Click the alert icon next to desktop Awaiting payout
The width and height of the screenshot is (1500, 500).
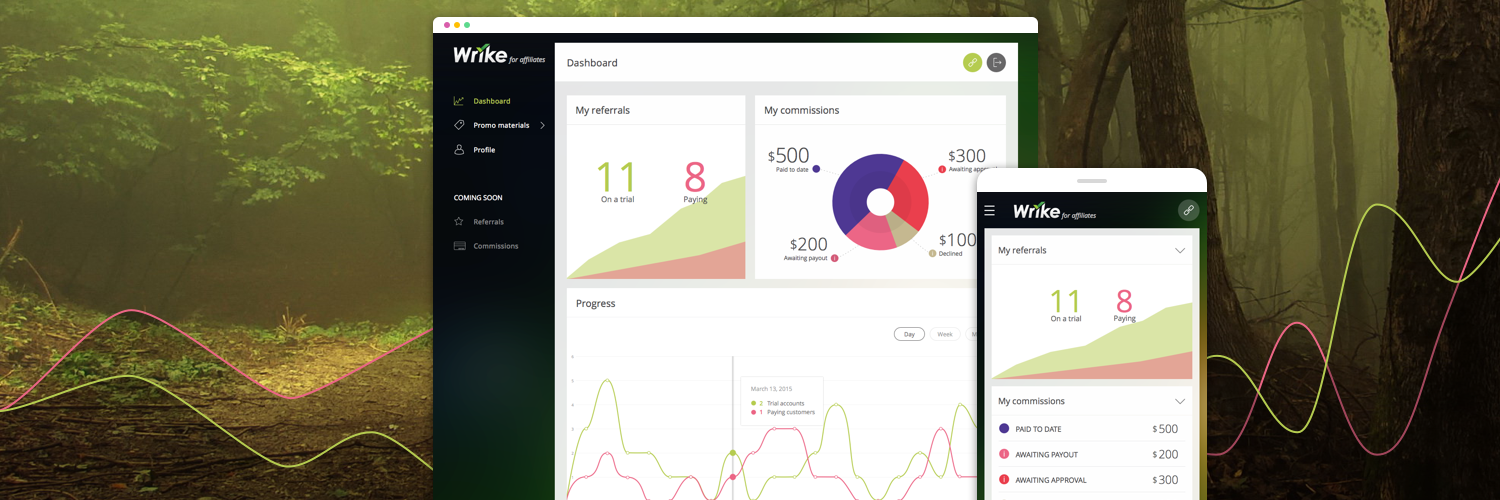tap(834, 258)
